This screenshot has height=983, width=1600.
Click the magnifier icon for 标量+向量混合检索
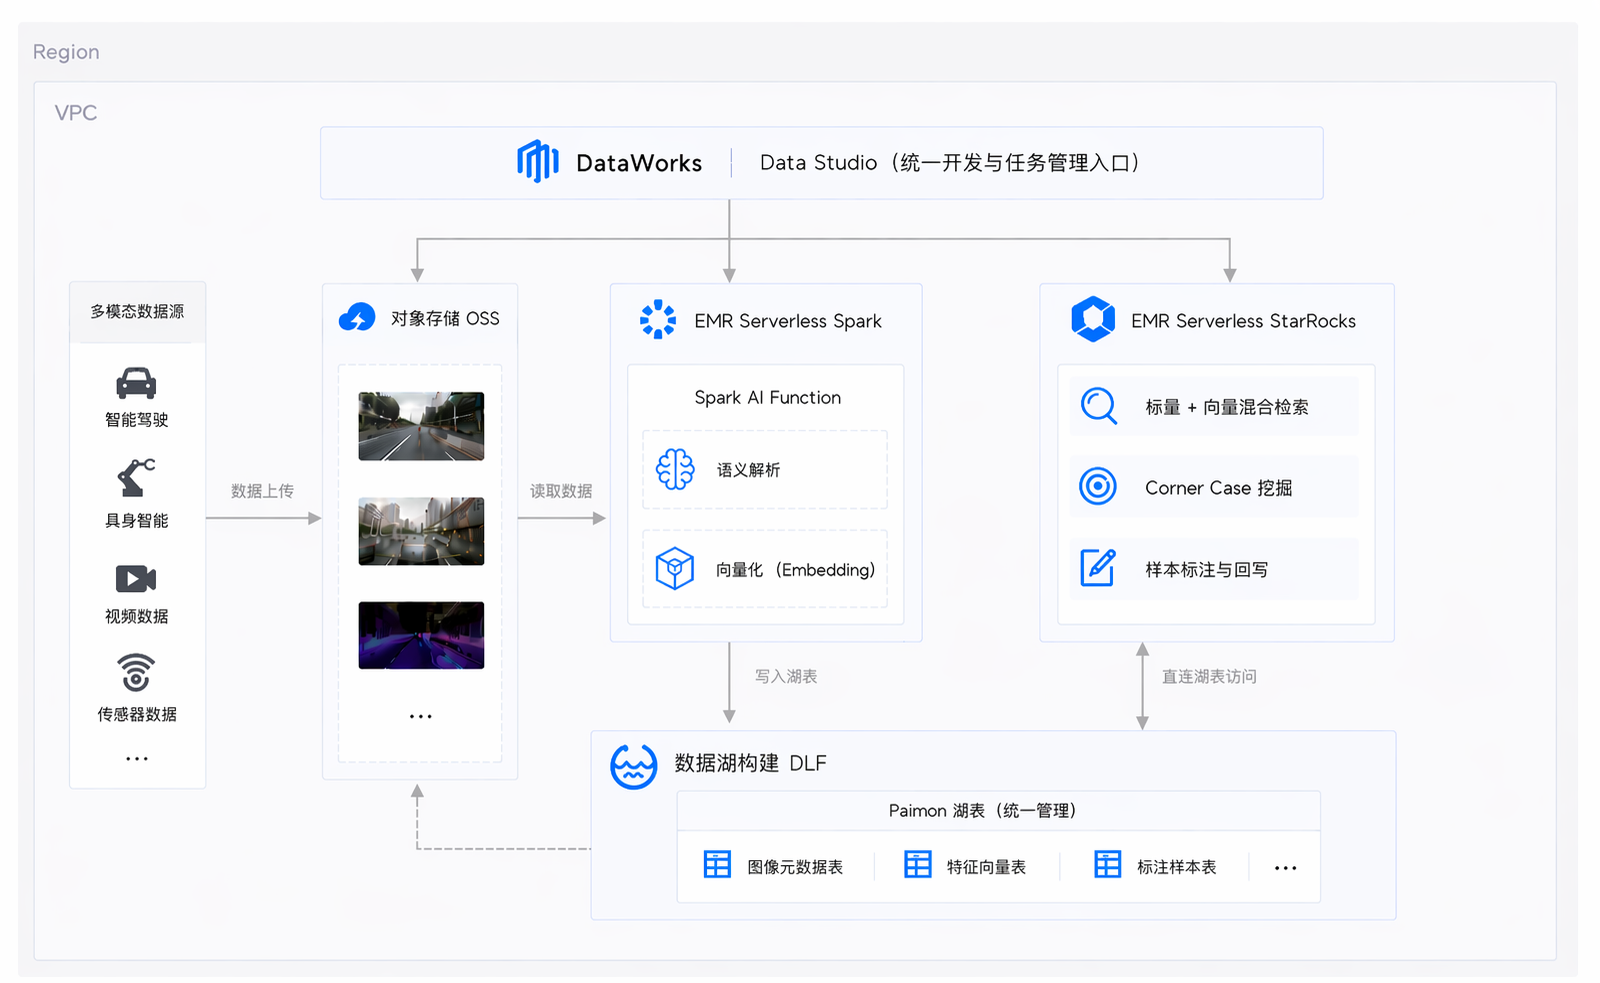1099,406
